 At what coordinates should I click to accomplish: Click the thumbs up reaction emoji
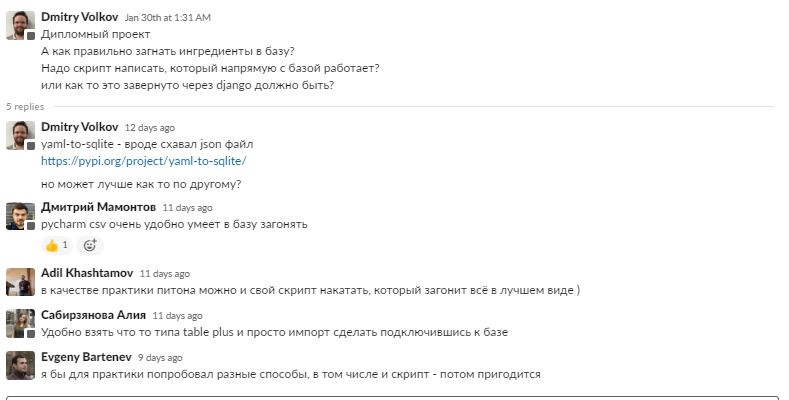click(57, 246)
